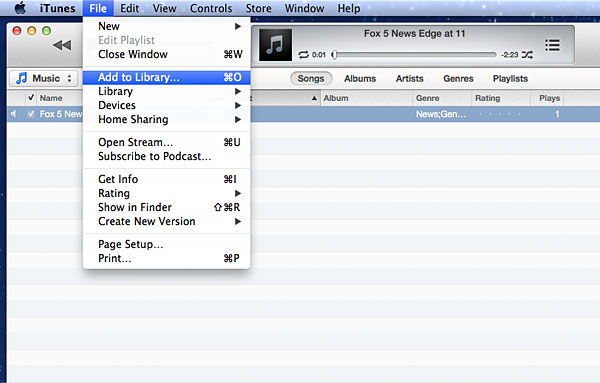Viewport: 600px width, 383px height.
Task: Click the yellow minimize button
Action: (x=32, y=31)
